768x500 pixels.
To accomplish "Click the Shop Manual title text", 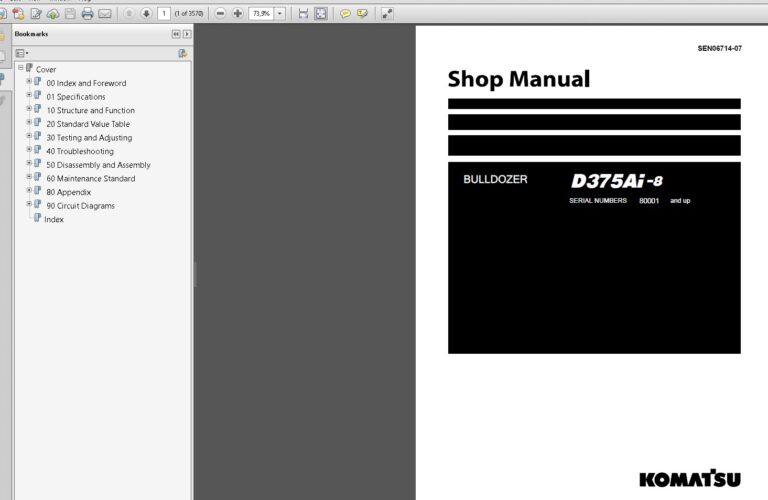I will (x=519, y=79).
